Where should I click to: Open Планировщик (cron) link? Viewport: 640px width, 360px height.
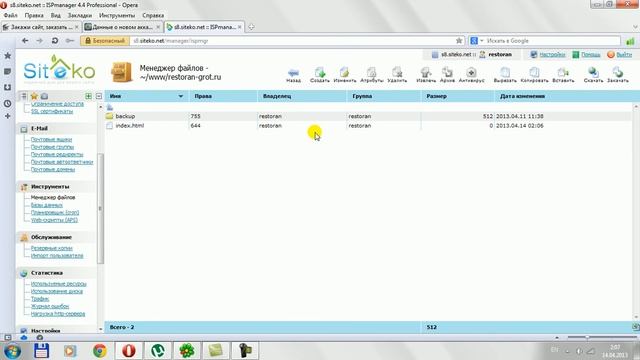pyautogui.click(x=55, y=212)
